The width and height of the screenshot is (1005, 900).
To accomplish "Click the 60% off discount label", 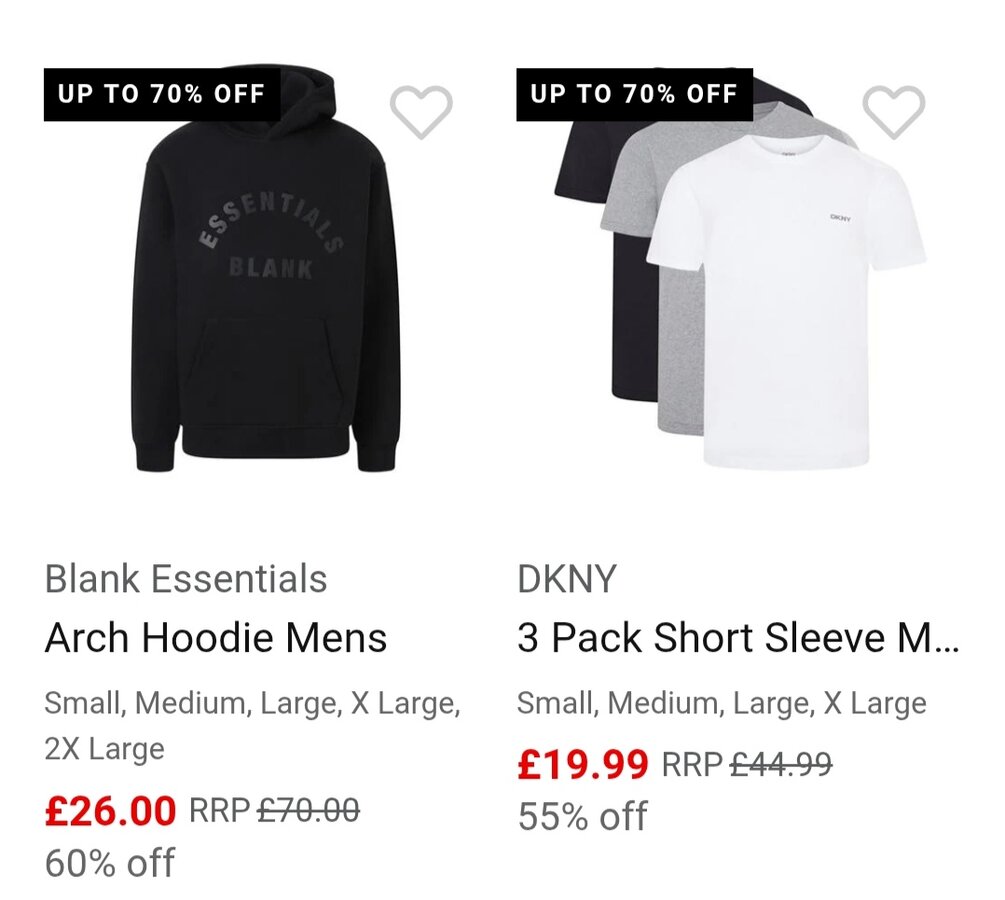I will [x=110, y=862].
